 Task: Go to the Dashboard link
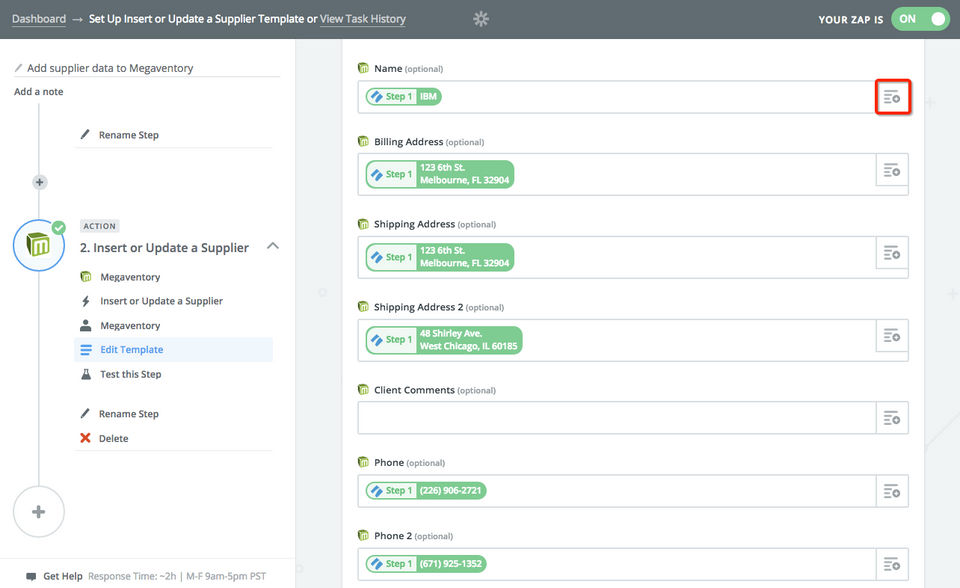click(x=39, y=19)
